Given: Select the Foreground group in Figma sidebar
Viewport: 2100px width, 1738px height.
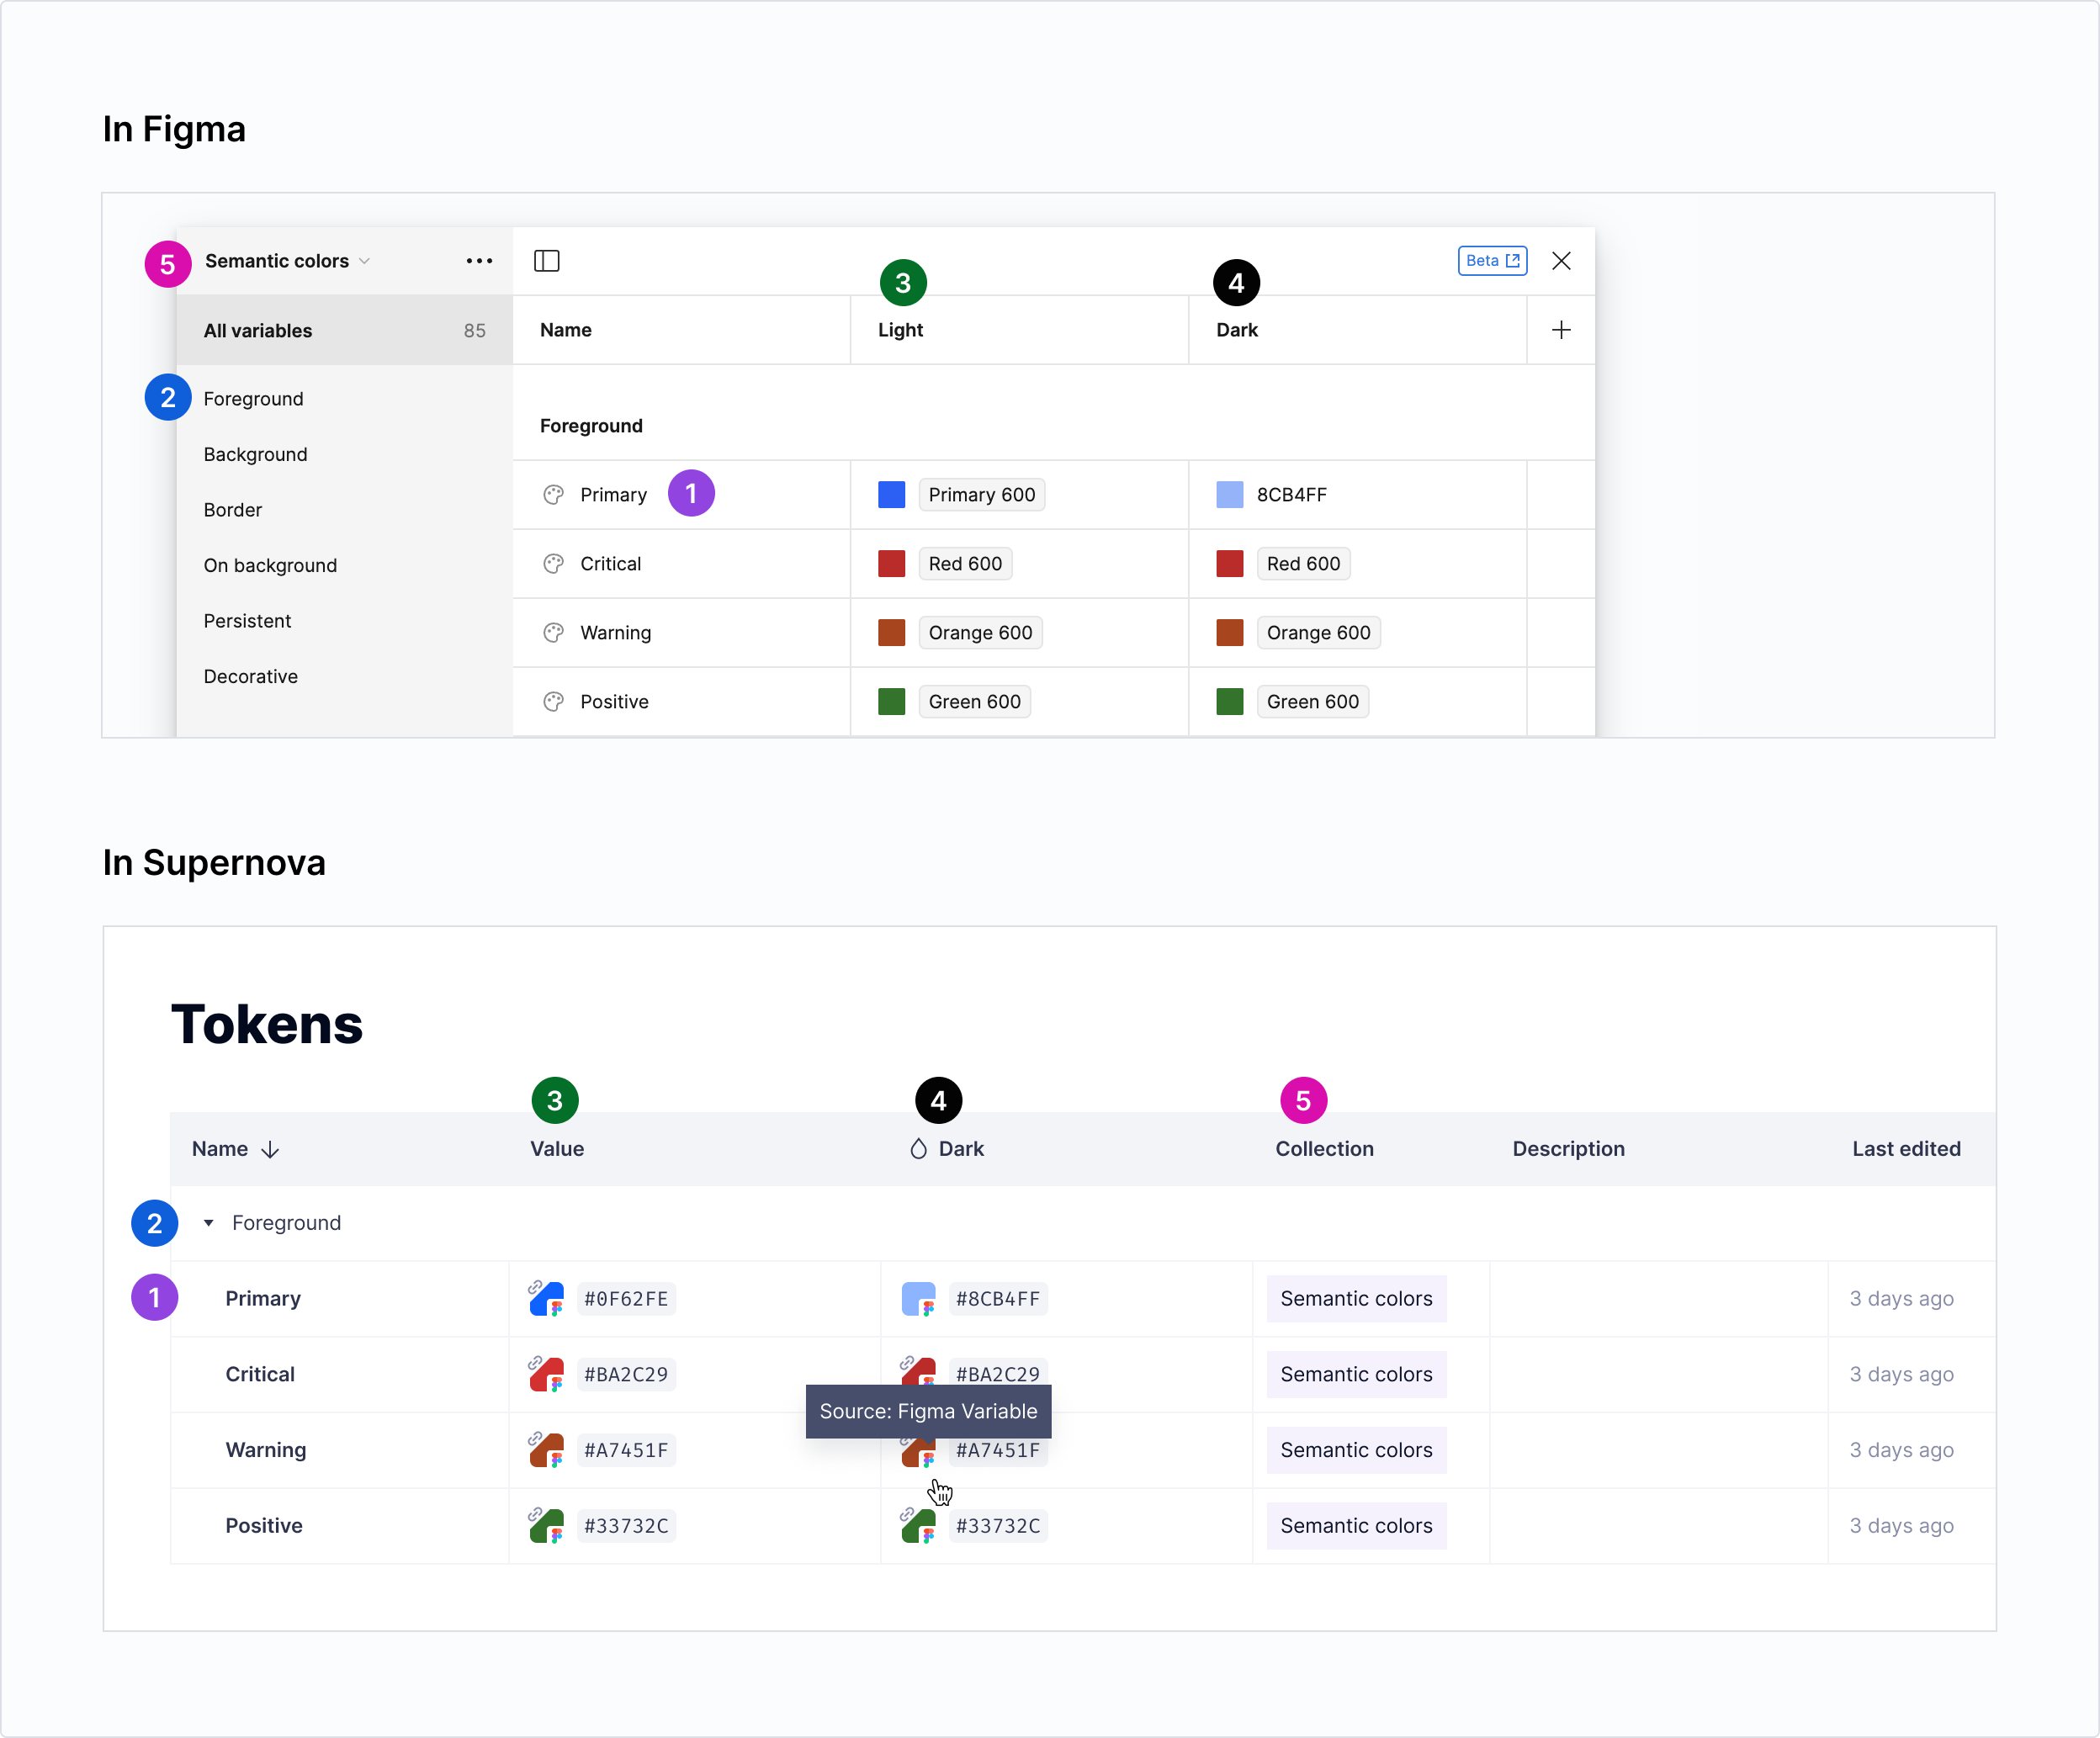Looking at the screenshot, I should [253, 399].
